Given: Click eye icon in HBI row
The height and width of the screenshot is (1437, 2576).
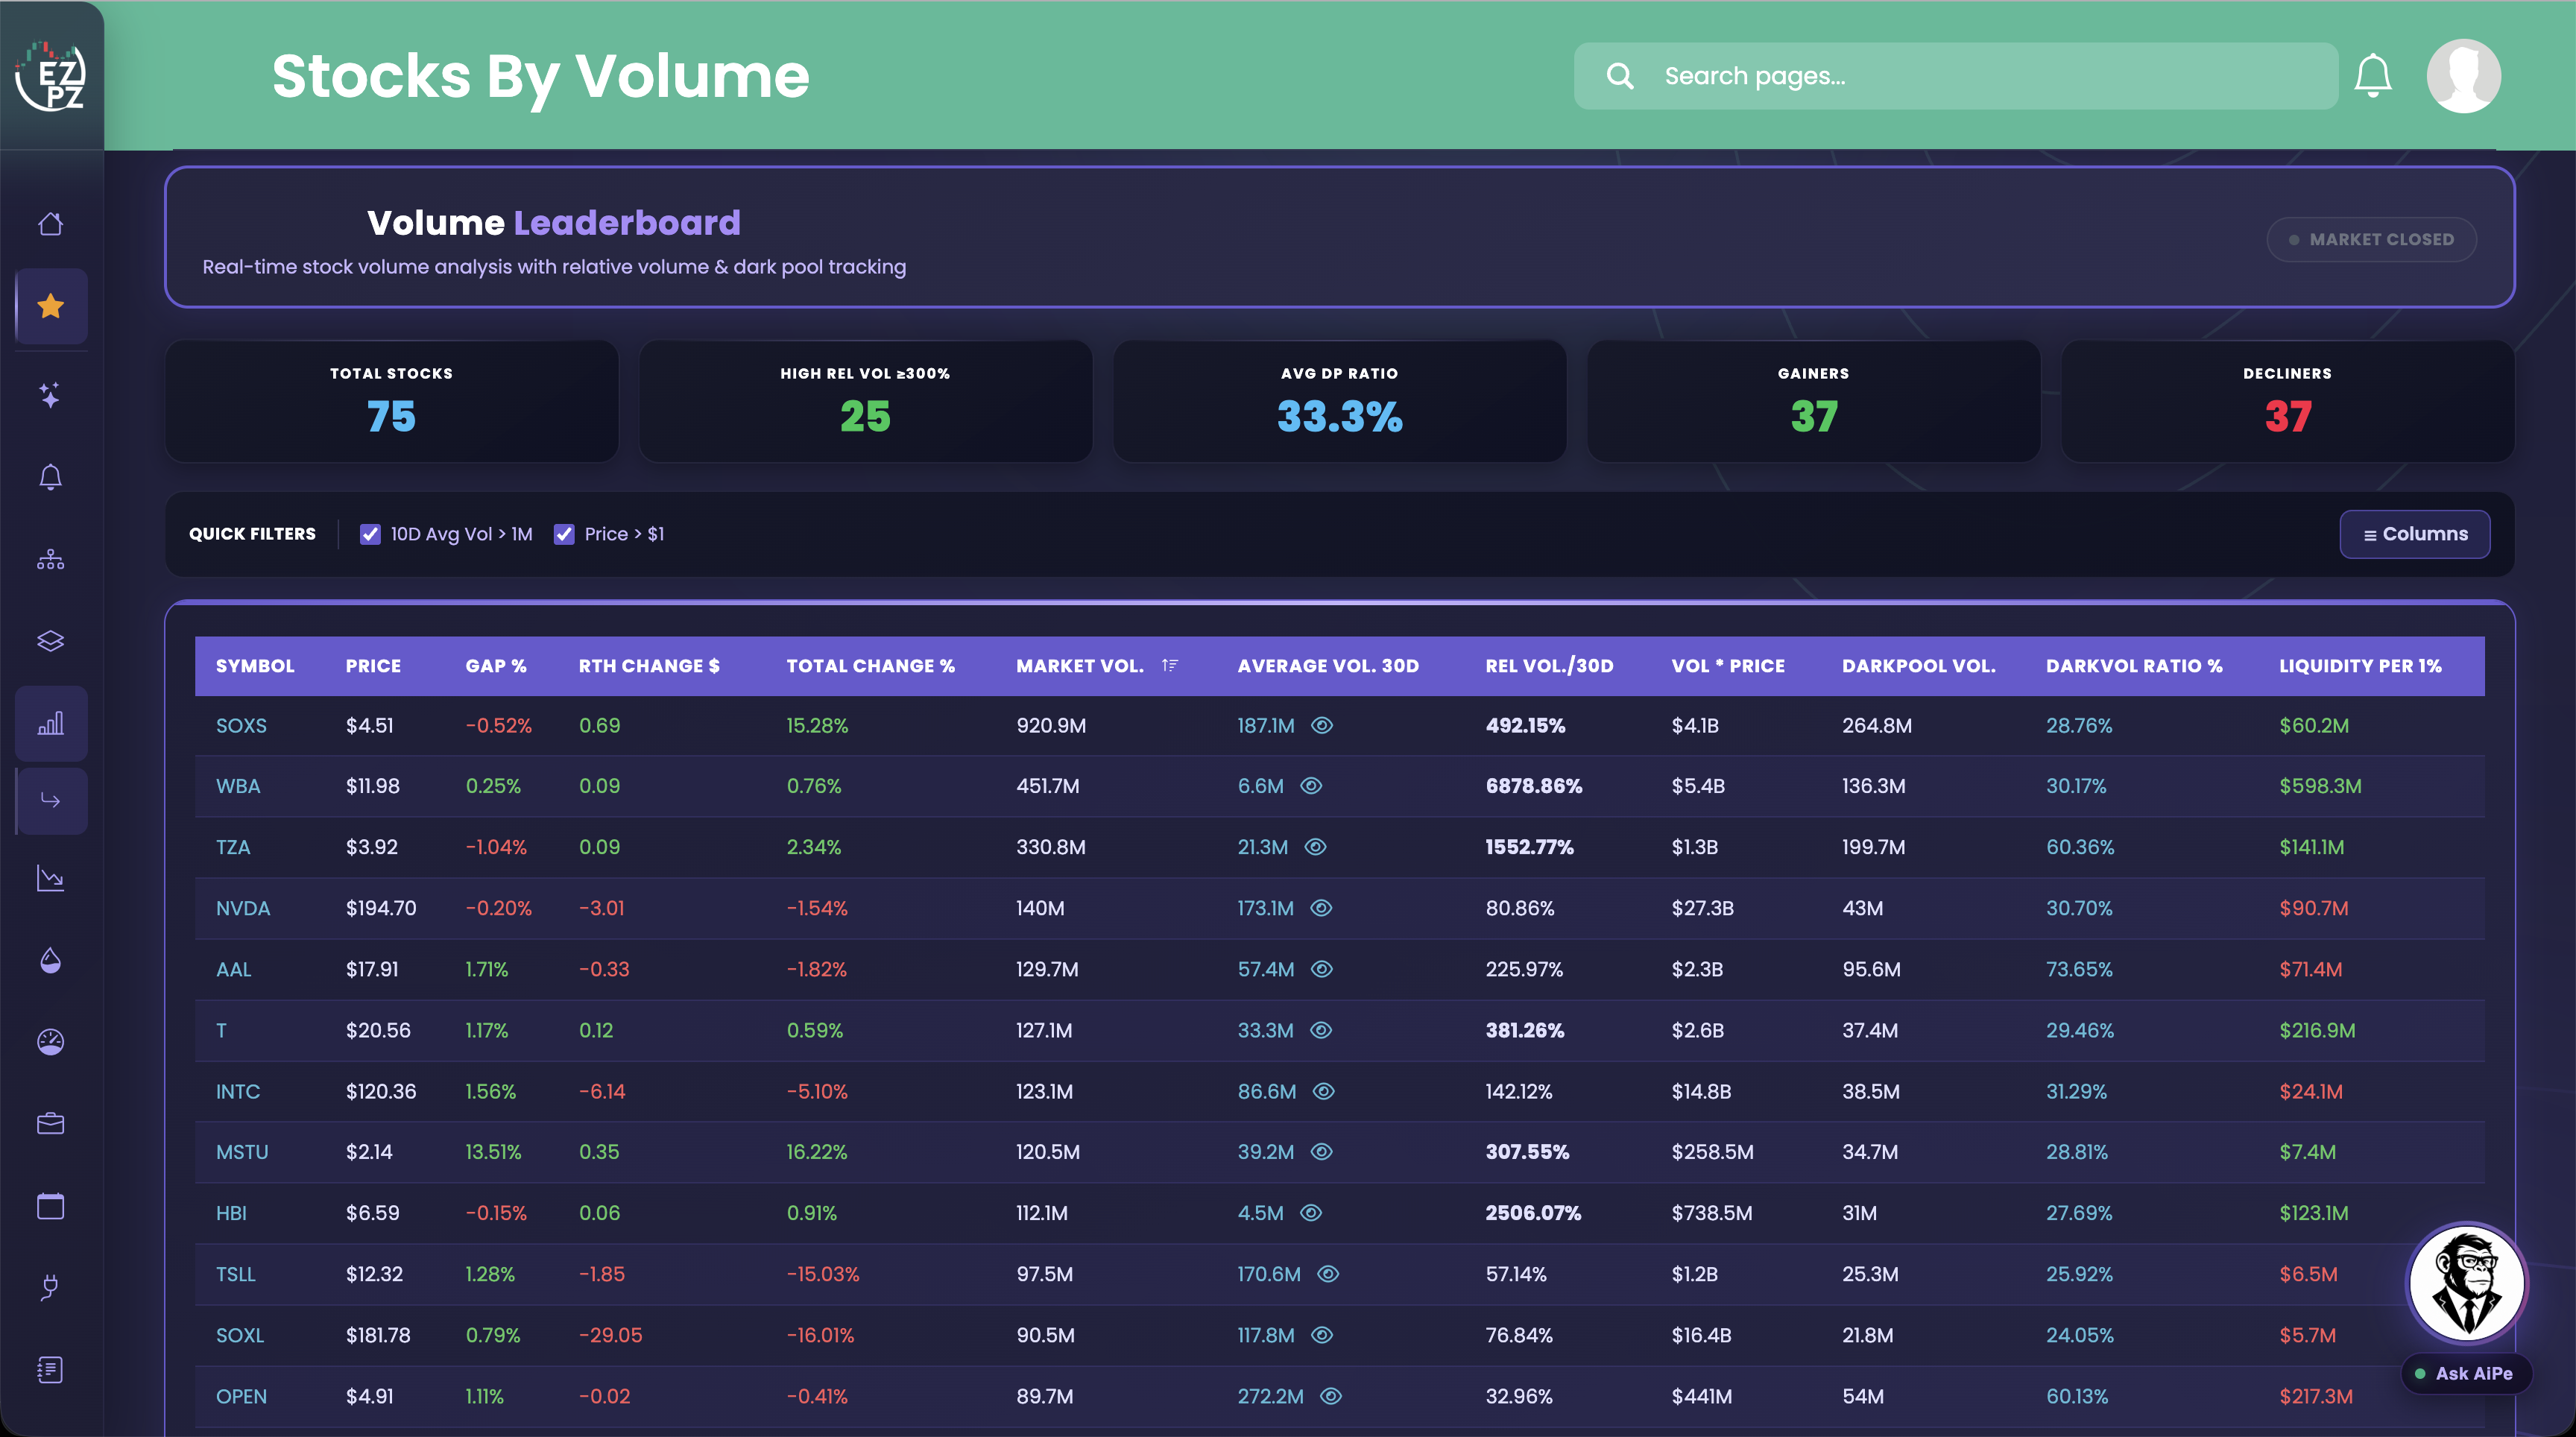Looking at the screenshot, I should coord(1311,1213).
